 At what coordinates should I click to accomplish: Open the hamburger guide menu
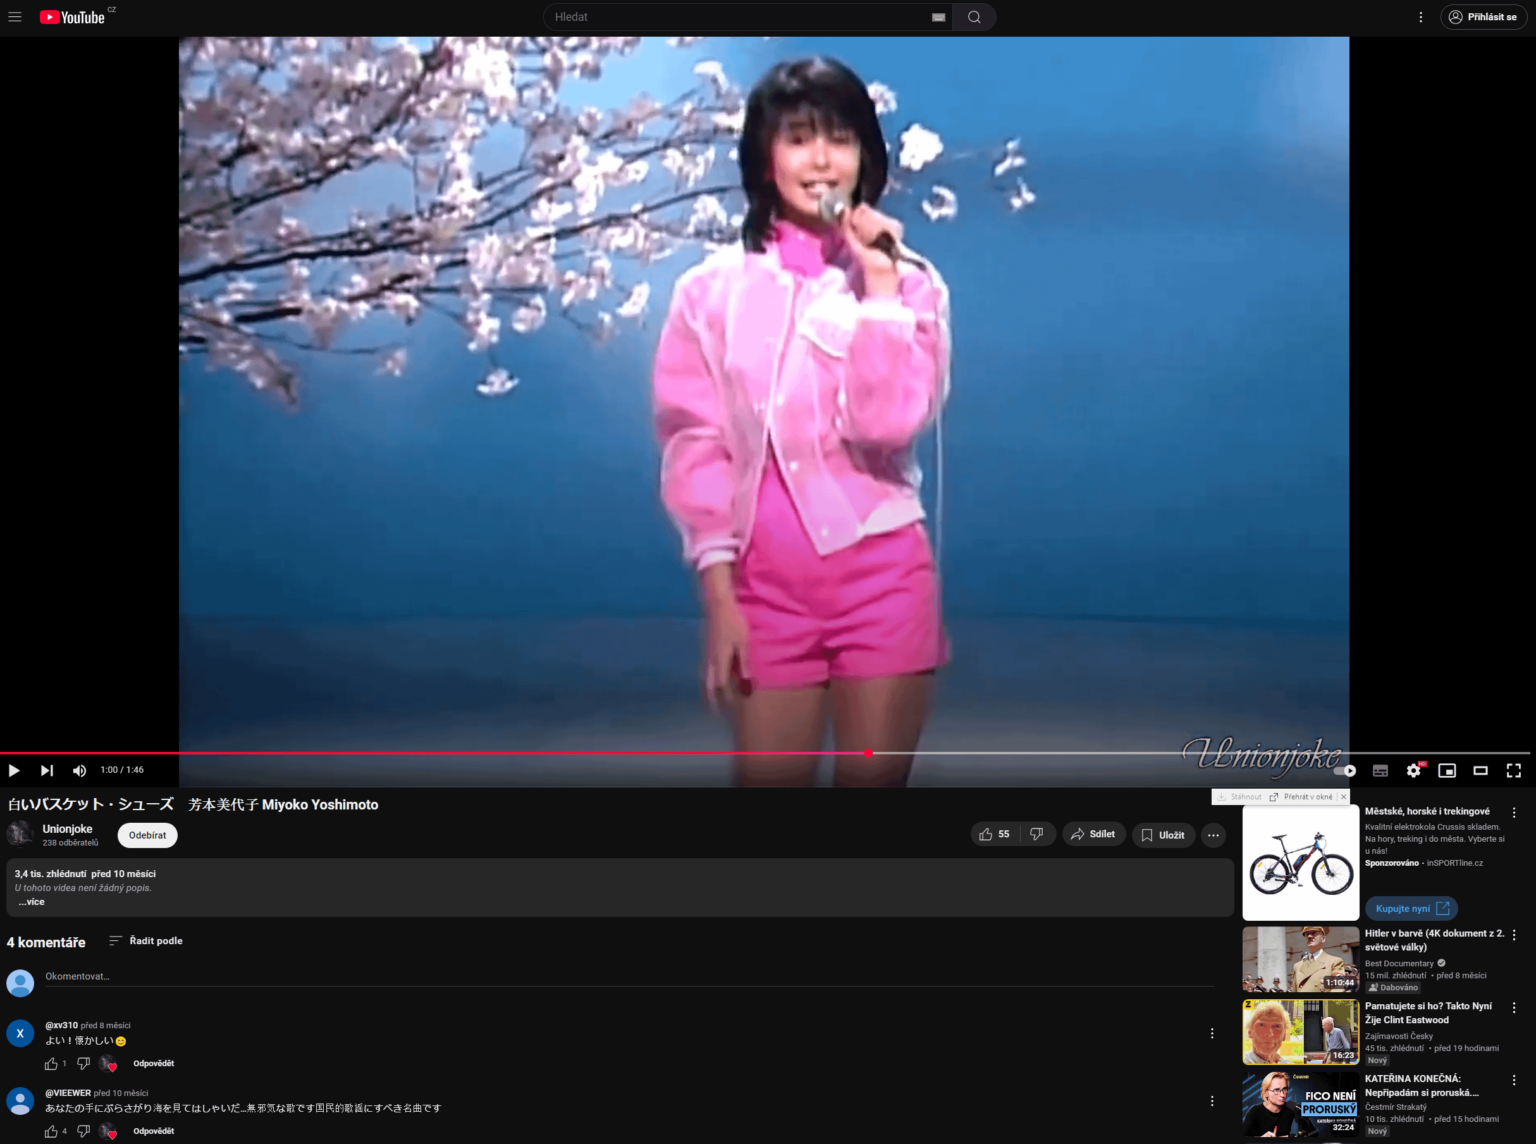coord(15,17)
